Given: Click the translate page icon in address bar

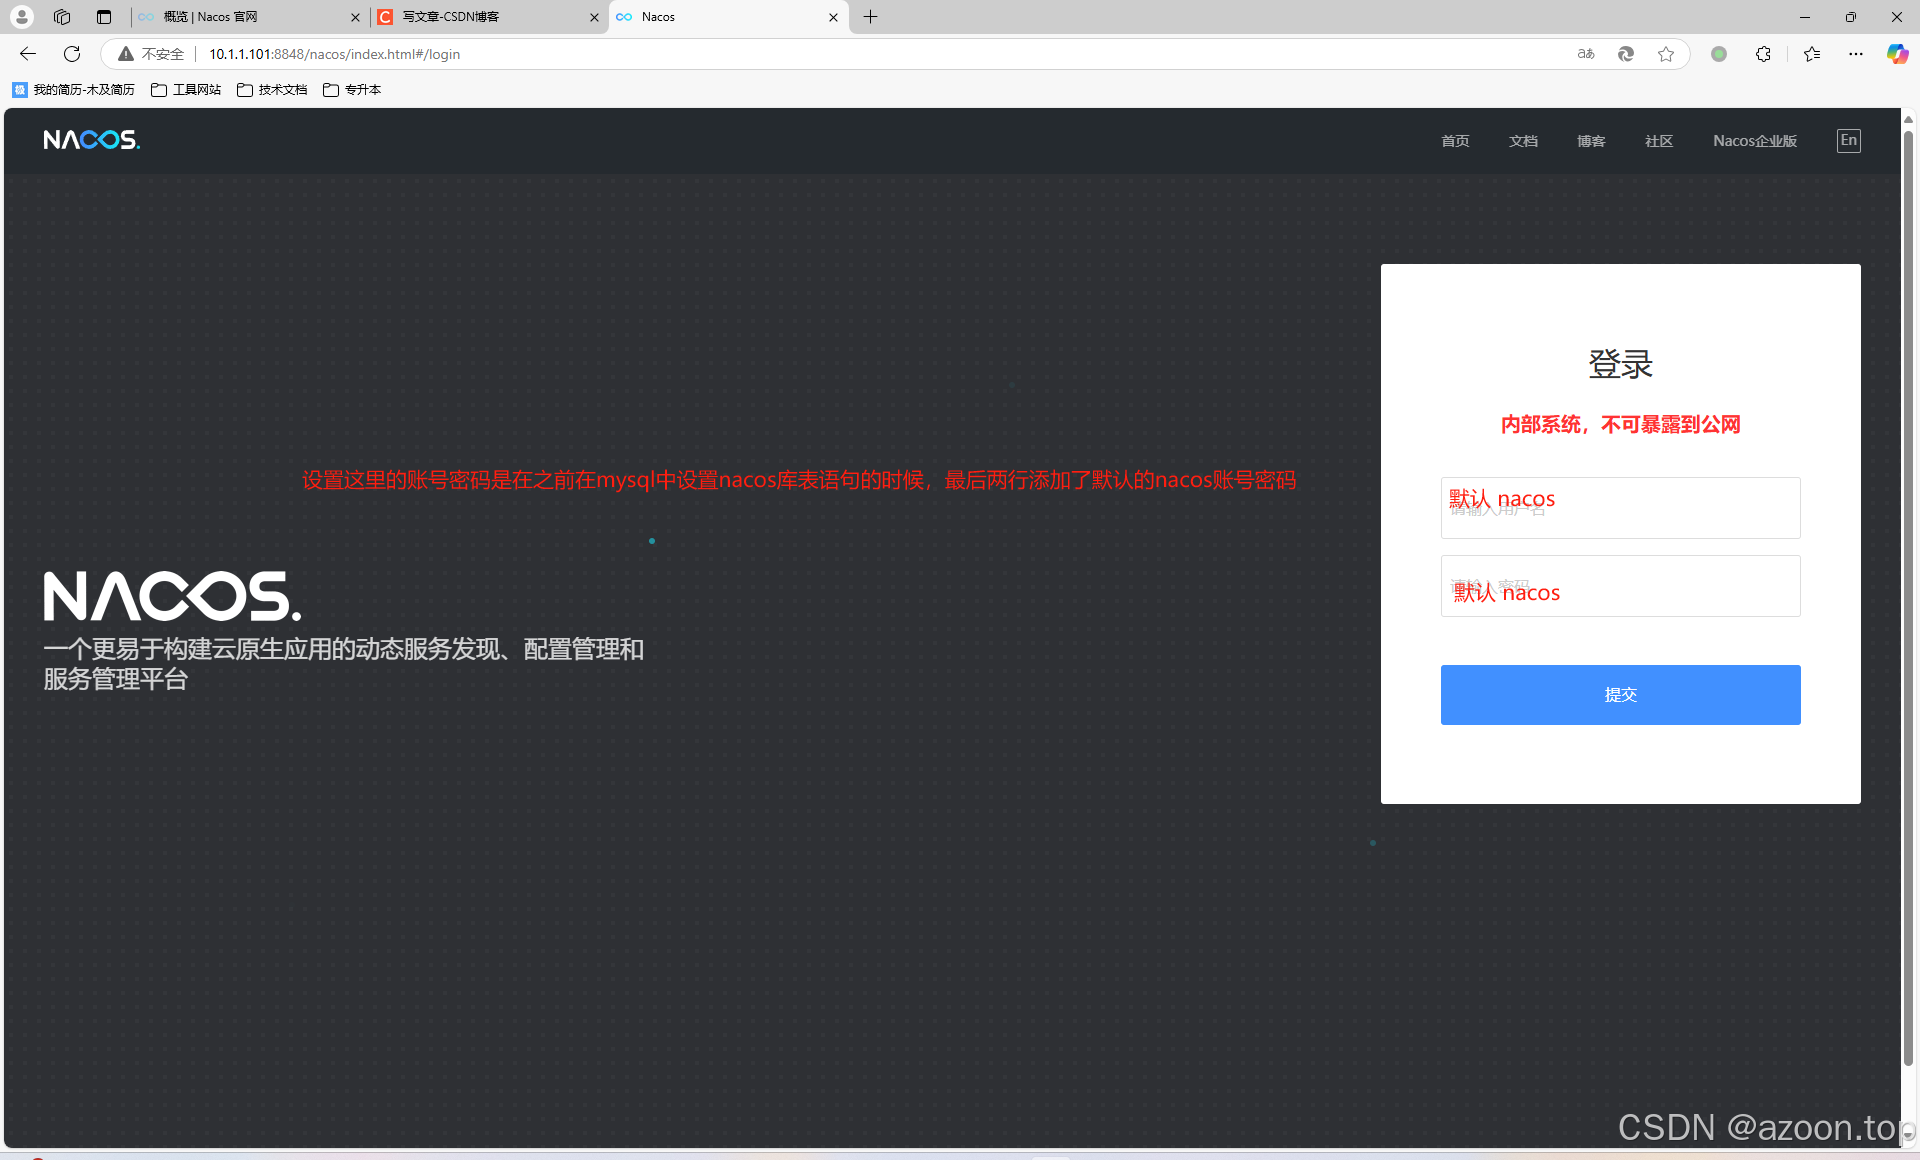Looking at the screenshot, I should [x=1586, y=54].
